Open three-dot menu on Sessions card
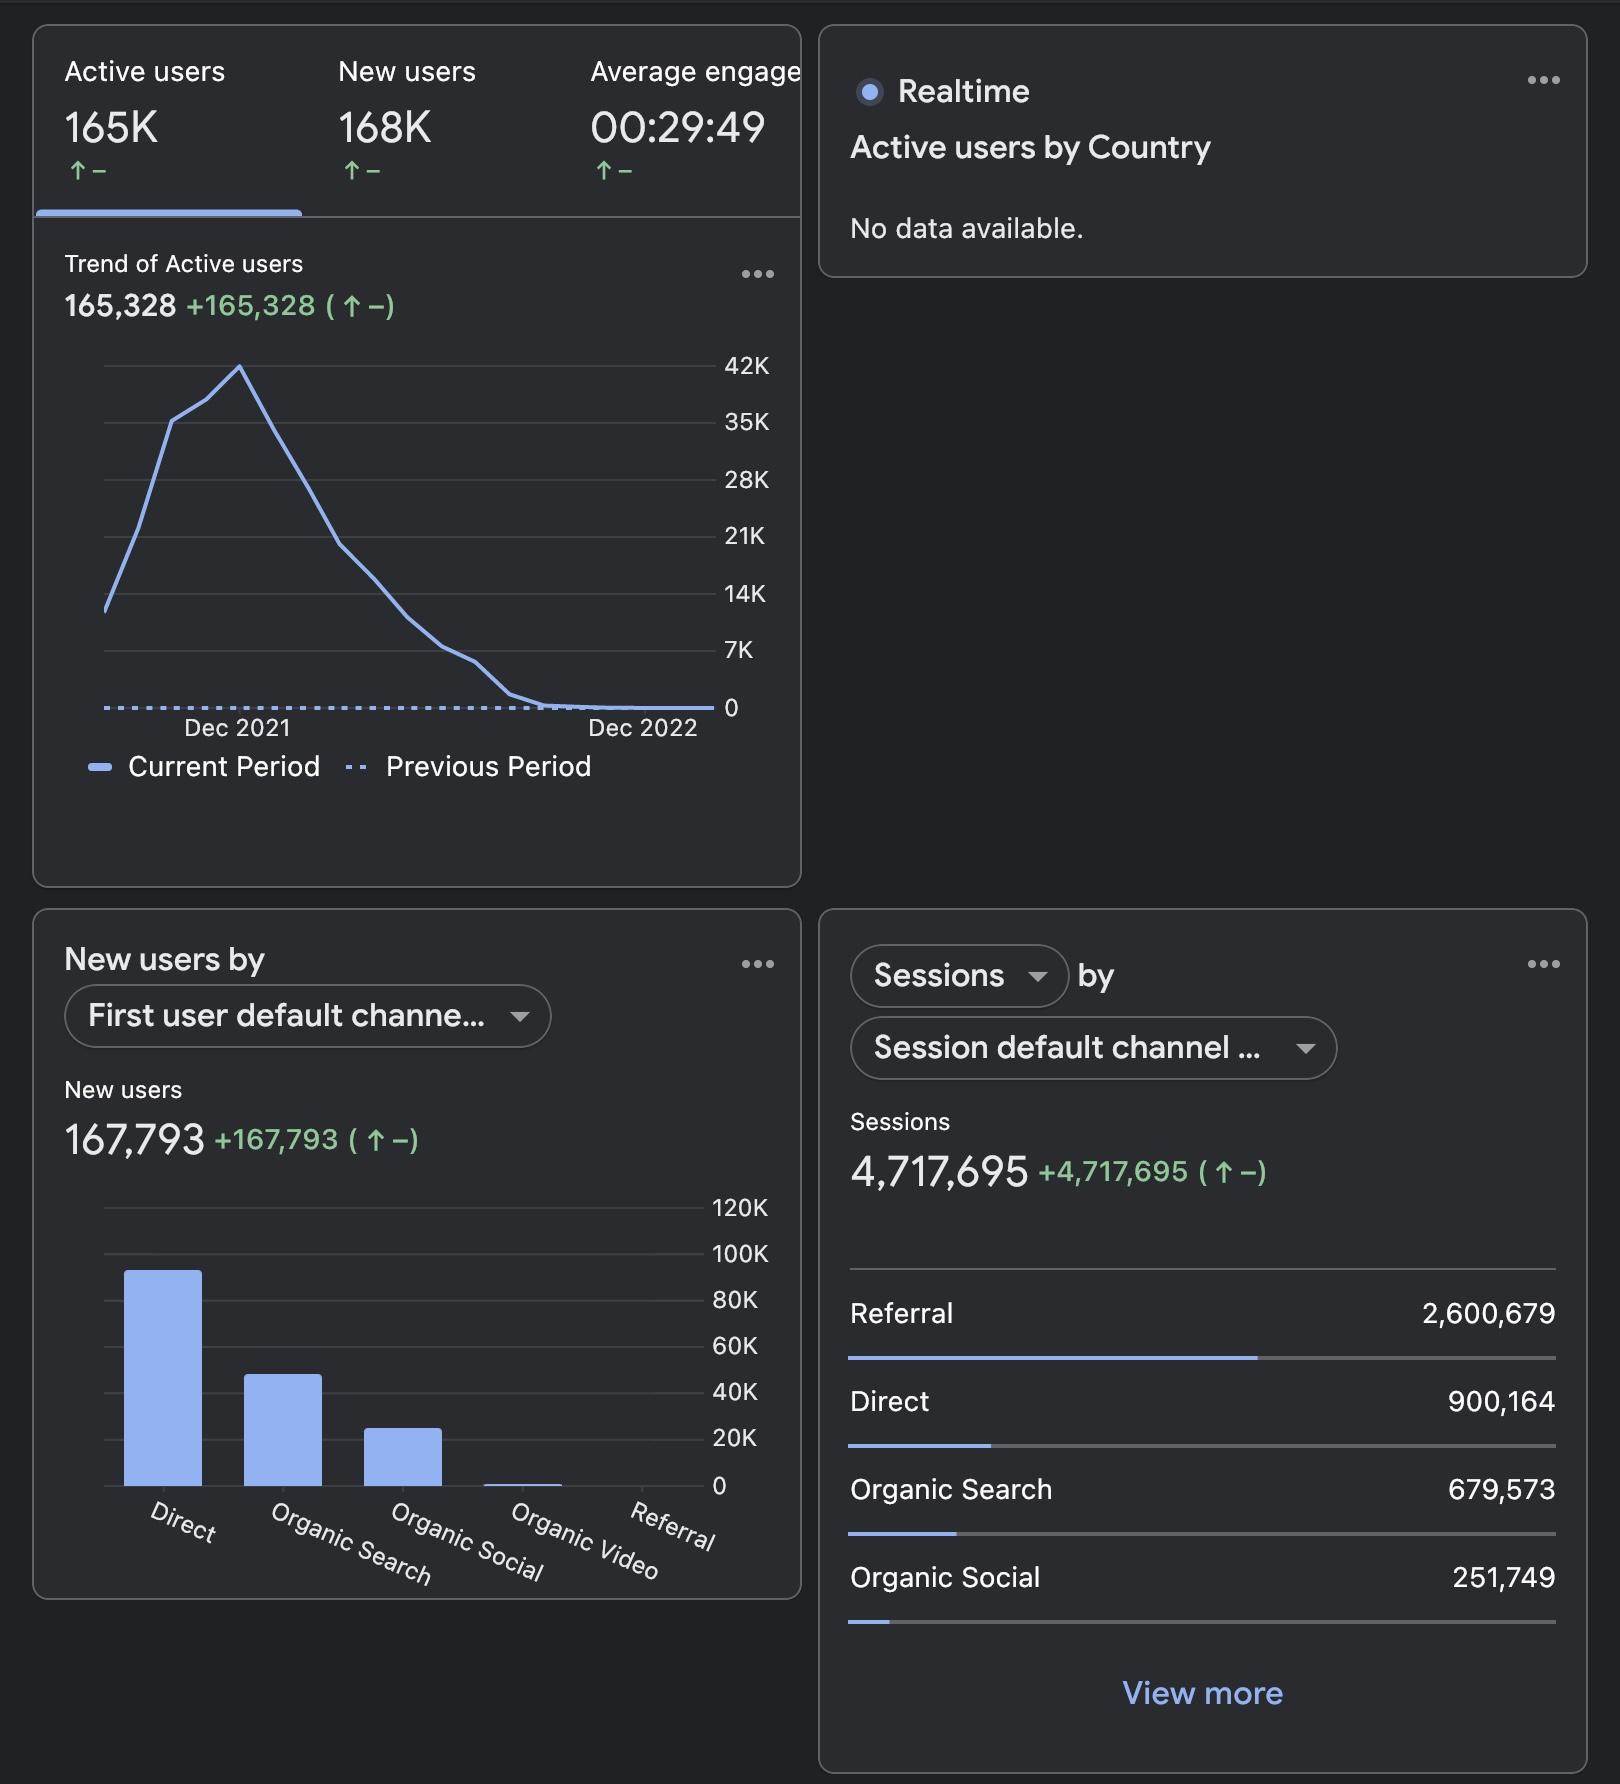 coord(1543,964)
